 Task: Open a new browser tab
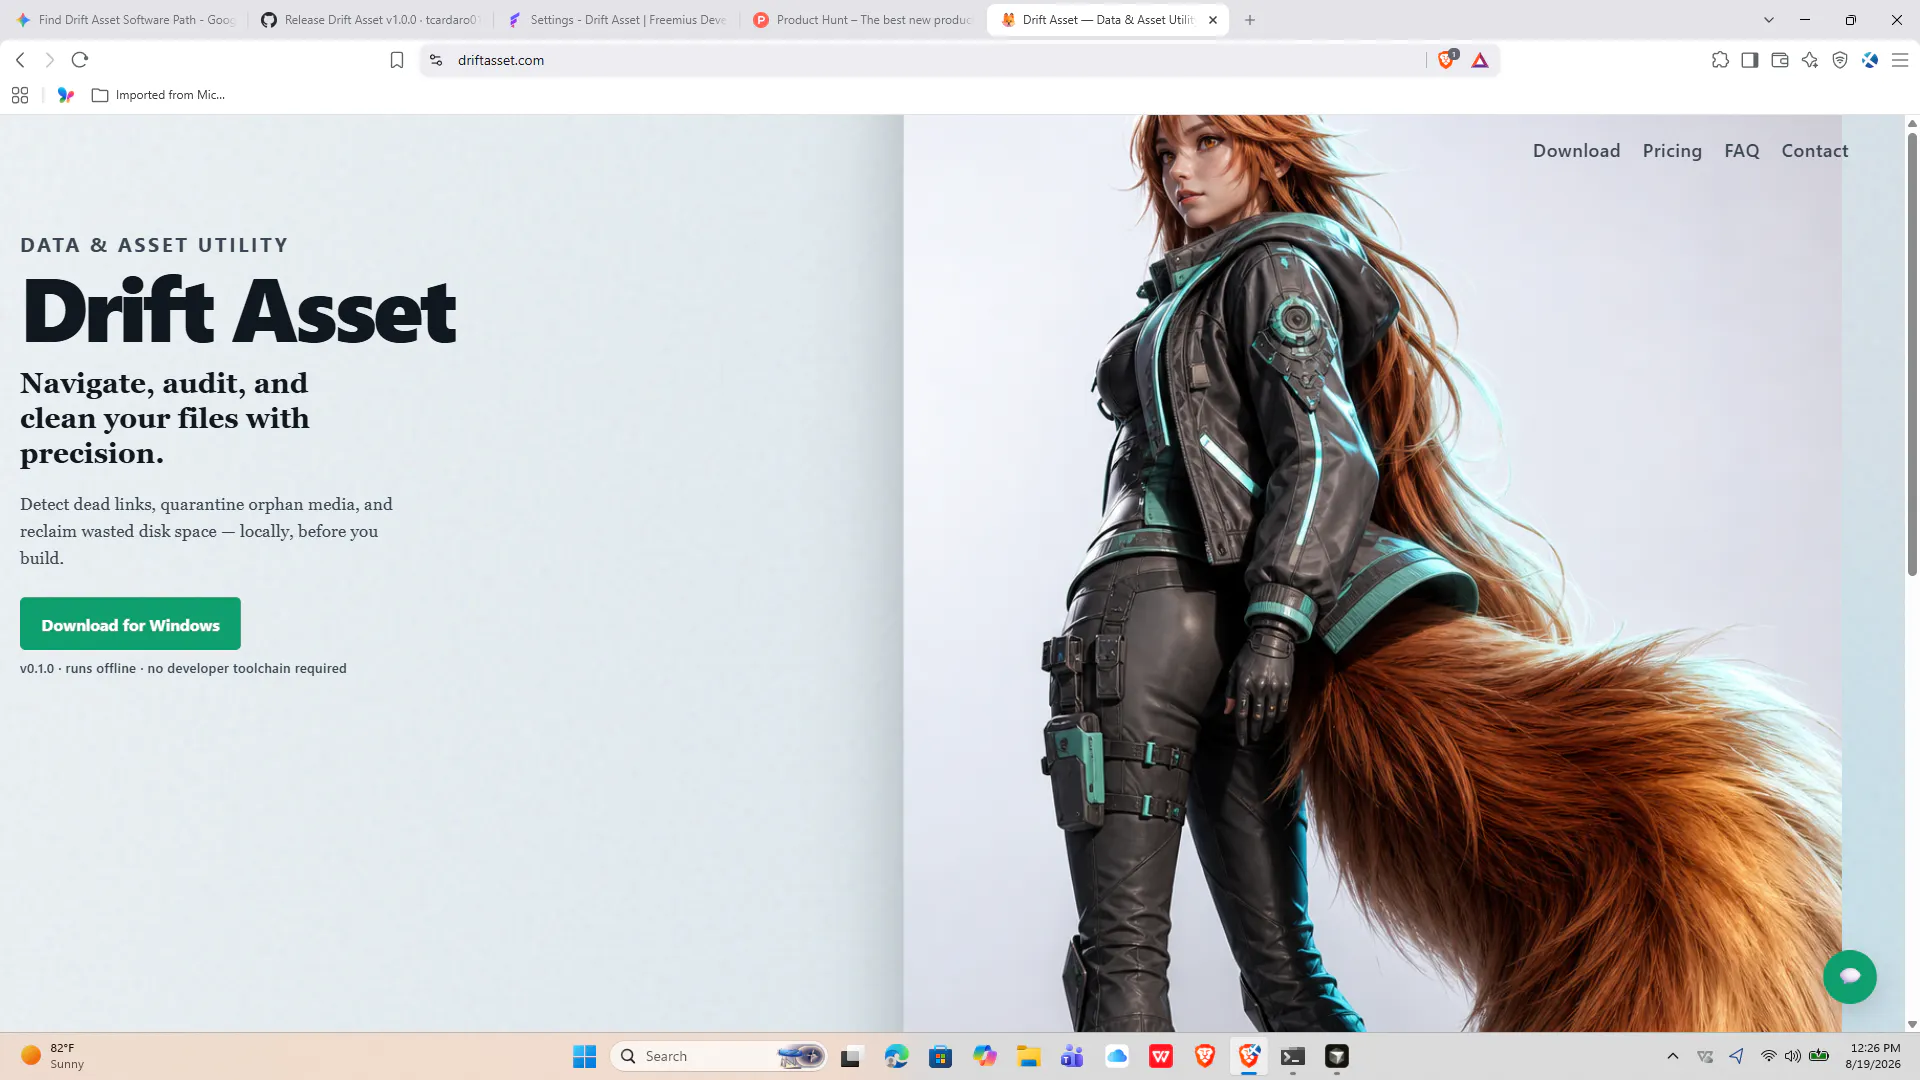1250,20
